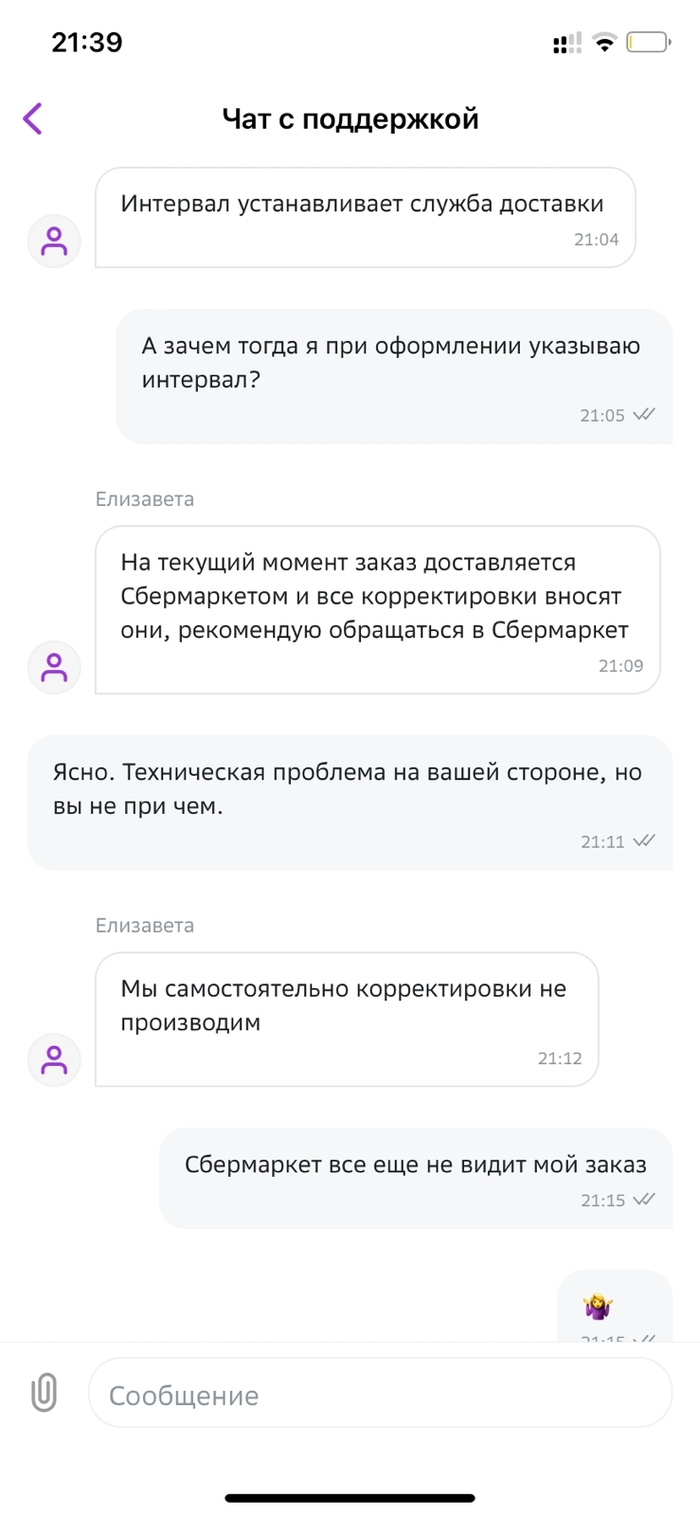Tap the support avatar beside the 21:04 message
Viewport: 700px width, 1516px height.
click(54, 241)
